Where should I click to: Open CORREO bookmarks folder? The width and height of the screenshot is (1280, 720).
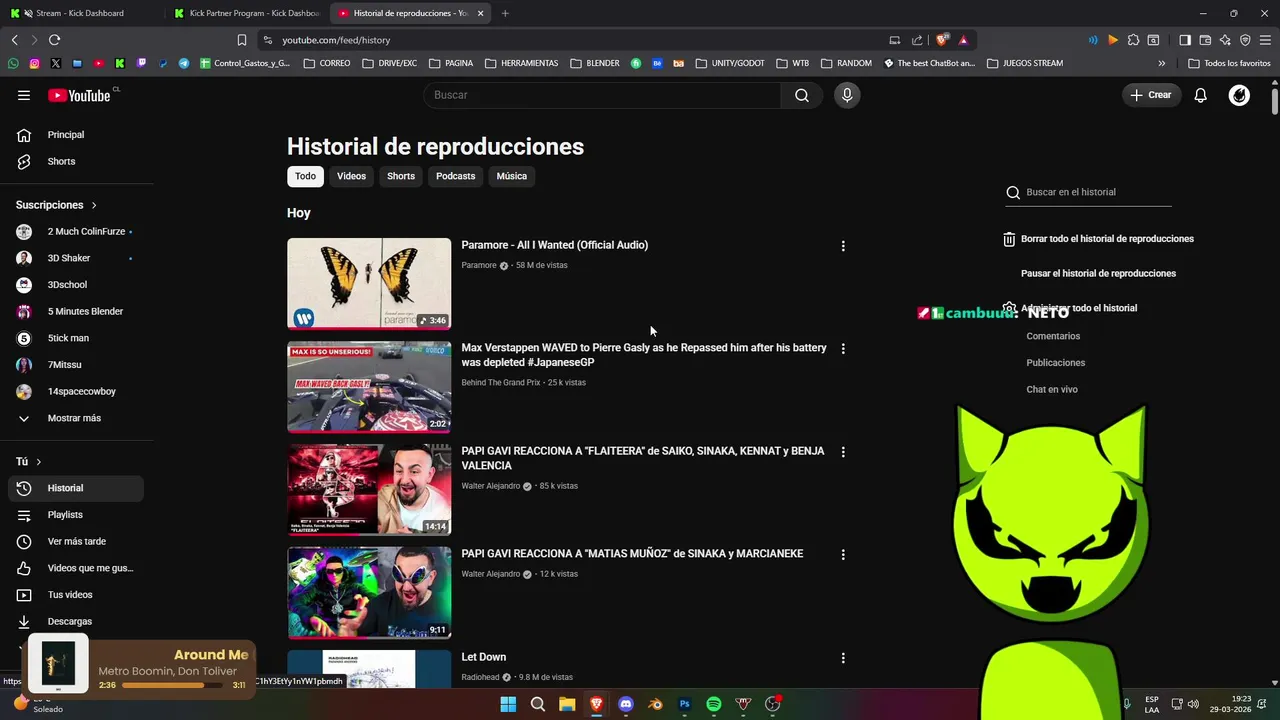[327, 63]
